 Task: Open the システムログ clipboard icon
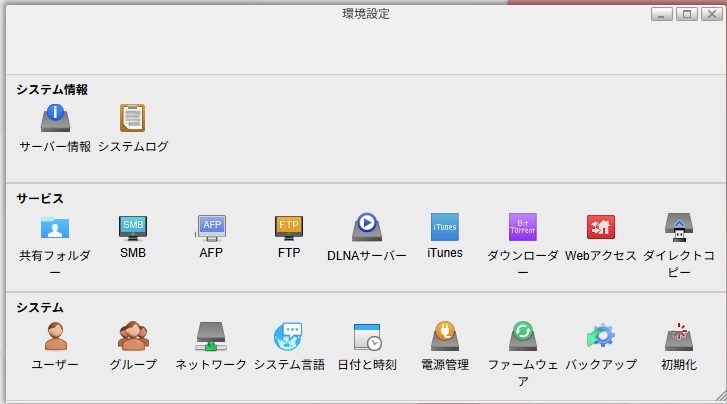pyautogui.click(x=133, y=118)
